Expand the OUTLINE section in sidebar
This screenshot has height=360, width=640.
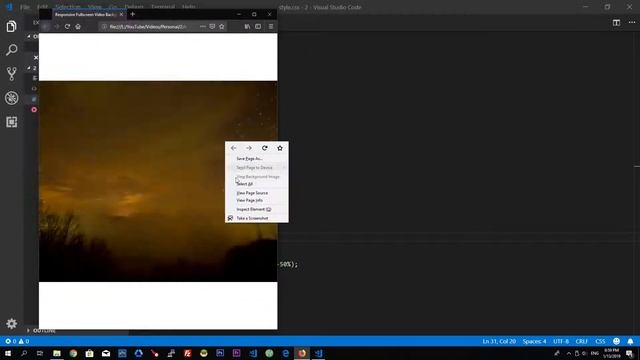point(44,330)
